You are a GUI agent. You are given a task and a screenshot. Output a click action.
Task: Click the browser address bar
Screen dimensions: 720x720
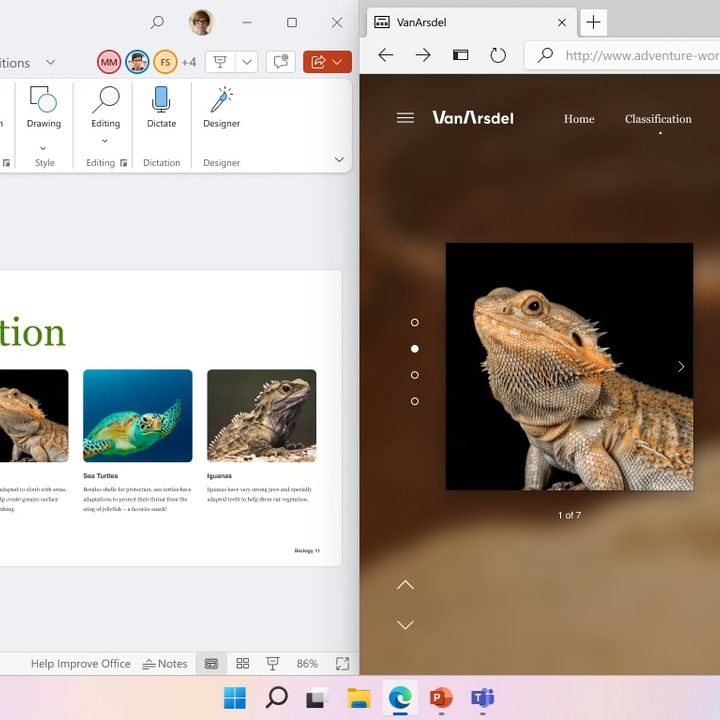point(623,56)
